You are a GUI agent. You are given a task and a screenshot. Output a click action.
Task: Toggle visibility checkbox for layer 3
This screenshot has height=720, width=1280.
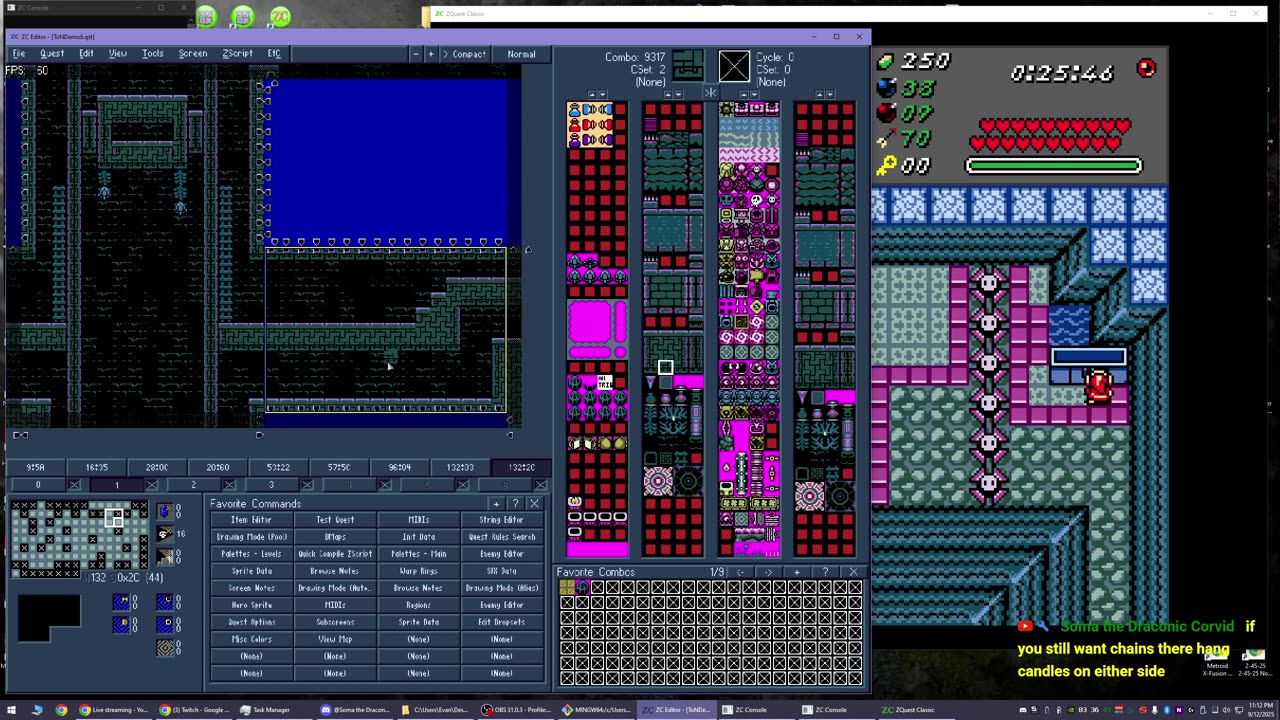[x=307, y=485]
